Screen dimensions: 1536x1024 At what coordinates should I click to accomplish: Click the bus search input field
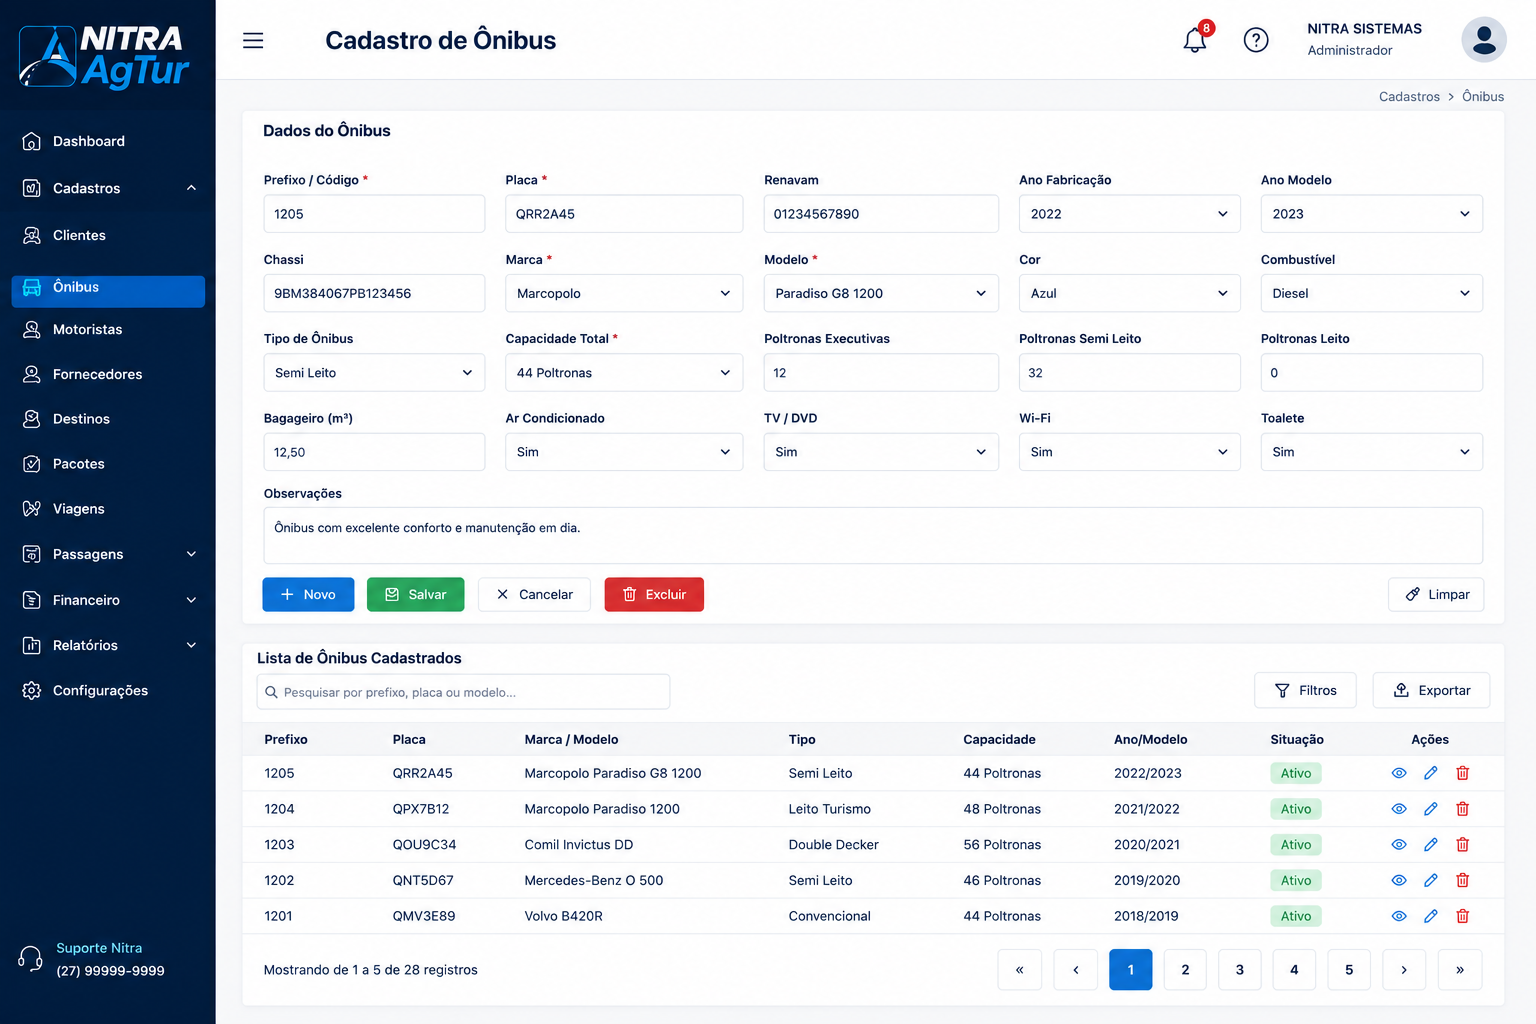[x=463, y=692]
